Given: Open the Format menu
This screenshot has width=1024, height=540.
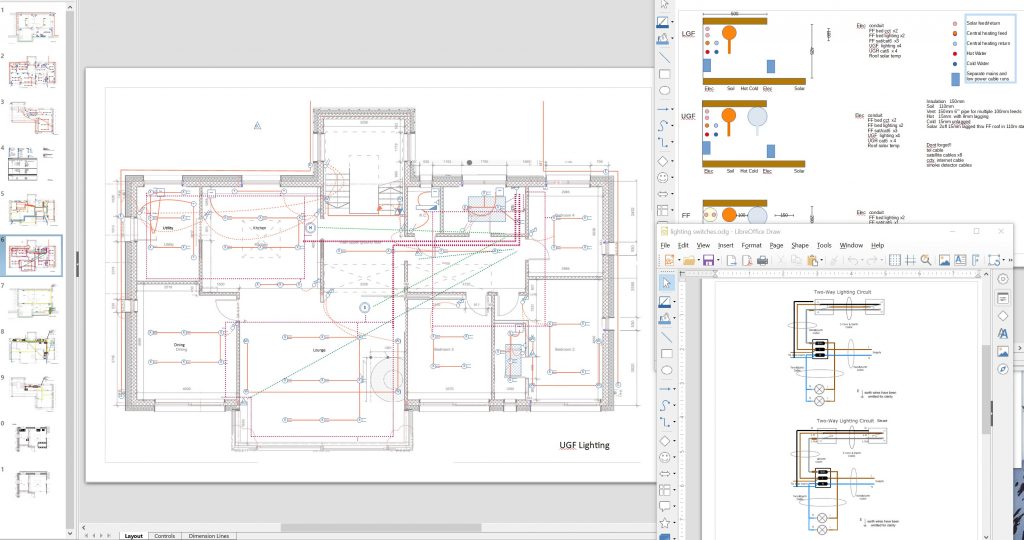Looking at the screenshot, I should 753,245.
